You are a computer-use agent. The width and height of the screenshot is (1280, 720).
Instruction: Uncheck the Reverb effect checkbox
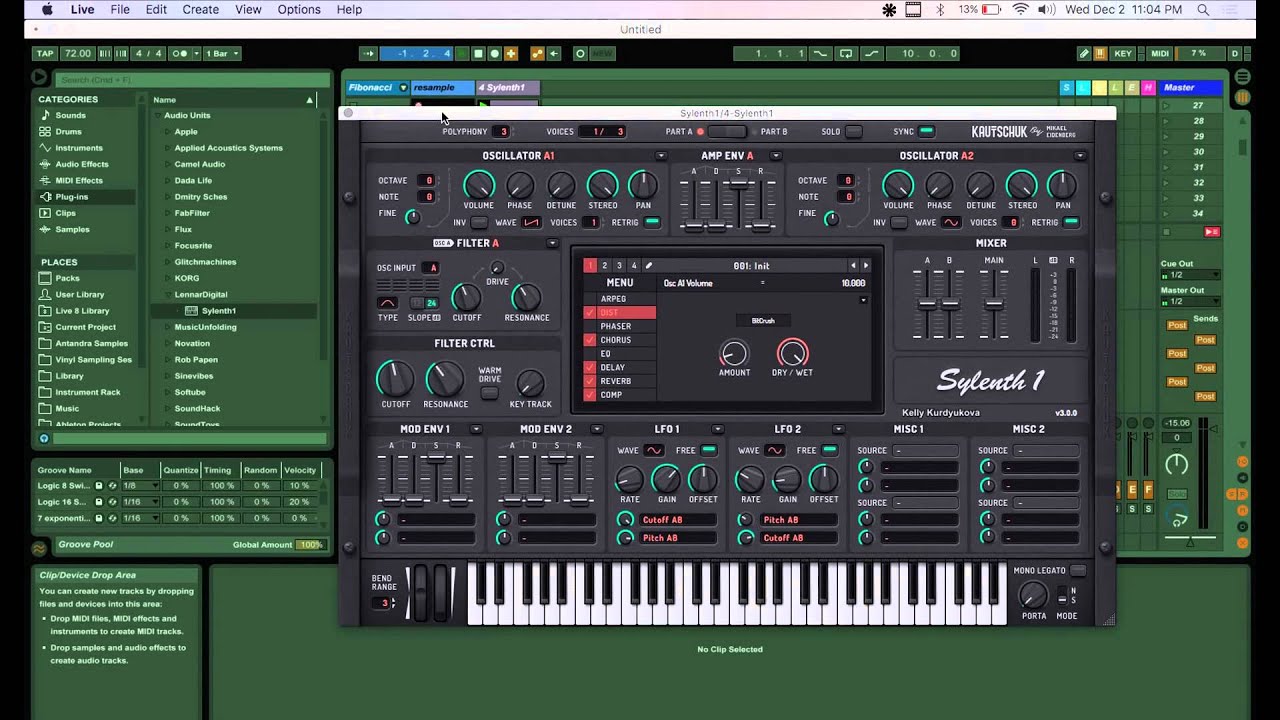[590, 381]
